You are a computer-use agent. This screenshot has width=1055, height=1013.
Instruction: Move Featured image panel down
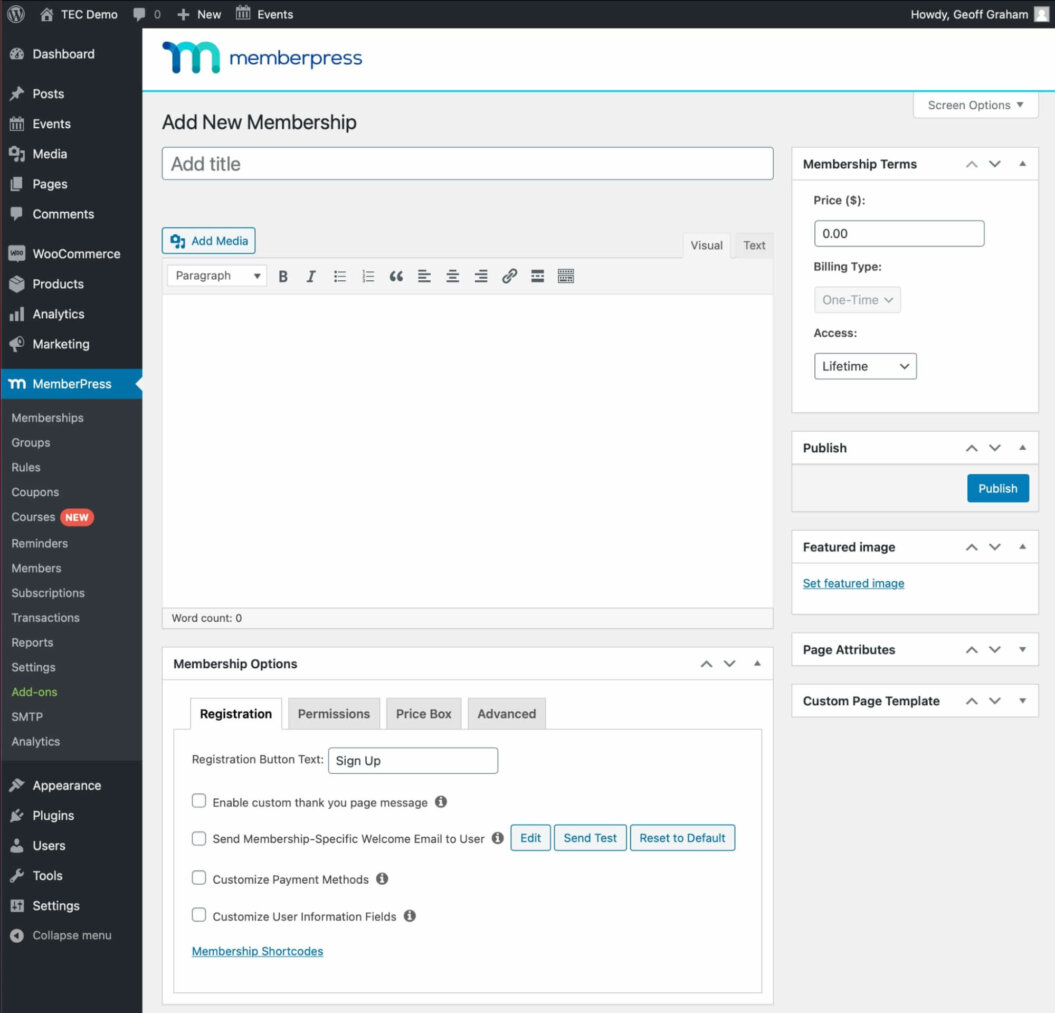(x=995, y=547)
